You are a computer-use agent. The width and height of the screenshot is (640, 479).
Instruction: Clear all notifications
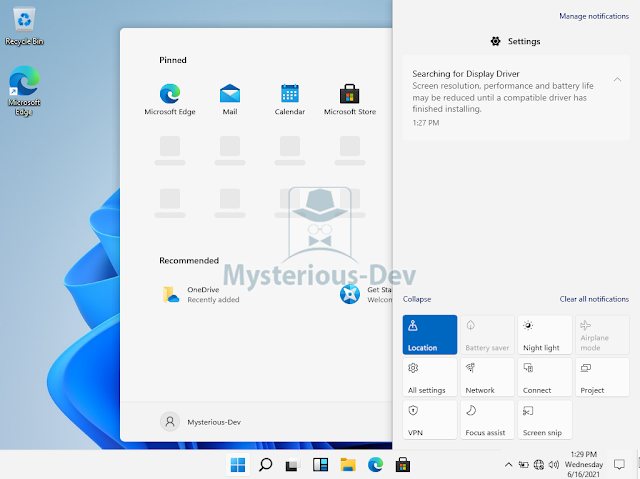pos(594,299)
